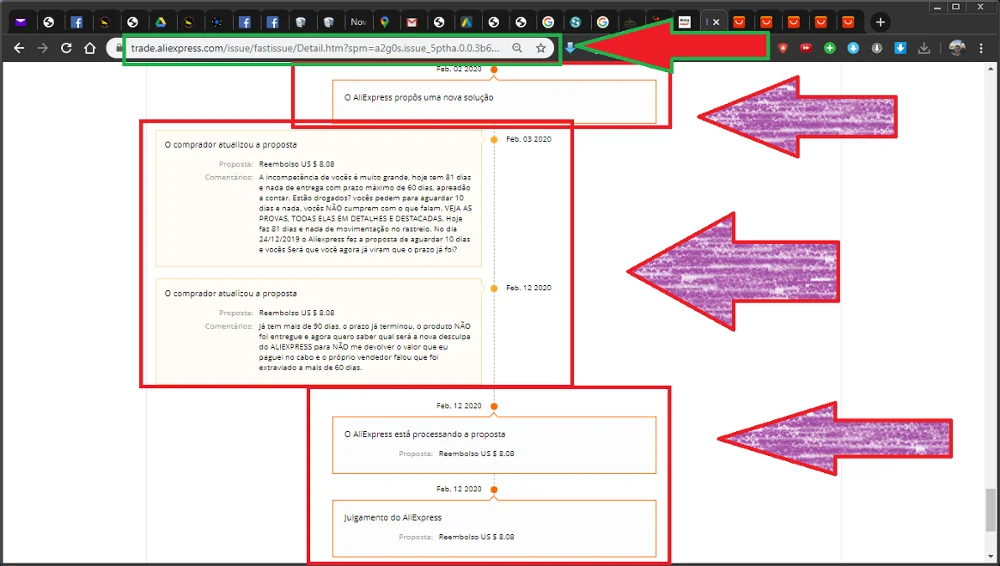Click 'Reembolso US $ 8.08' in Feb. 03 card

click(x=297, y=164)
